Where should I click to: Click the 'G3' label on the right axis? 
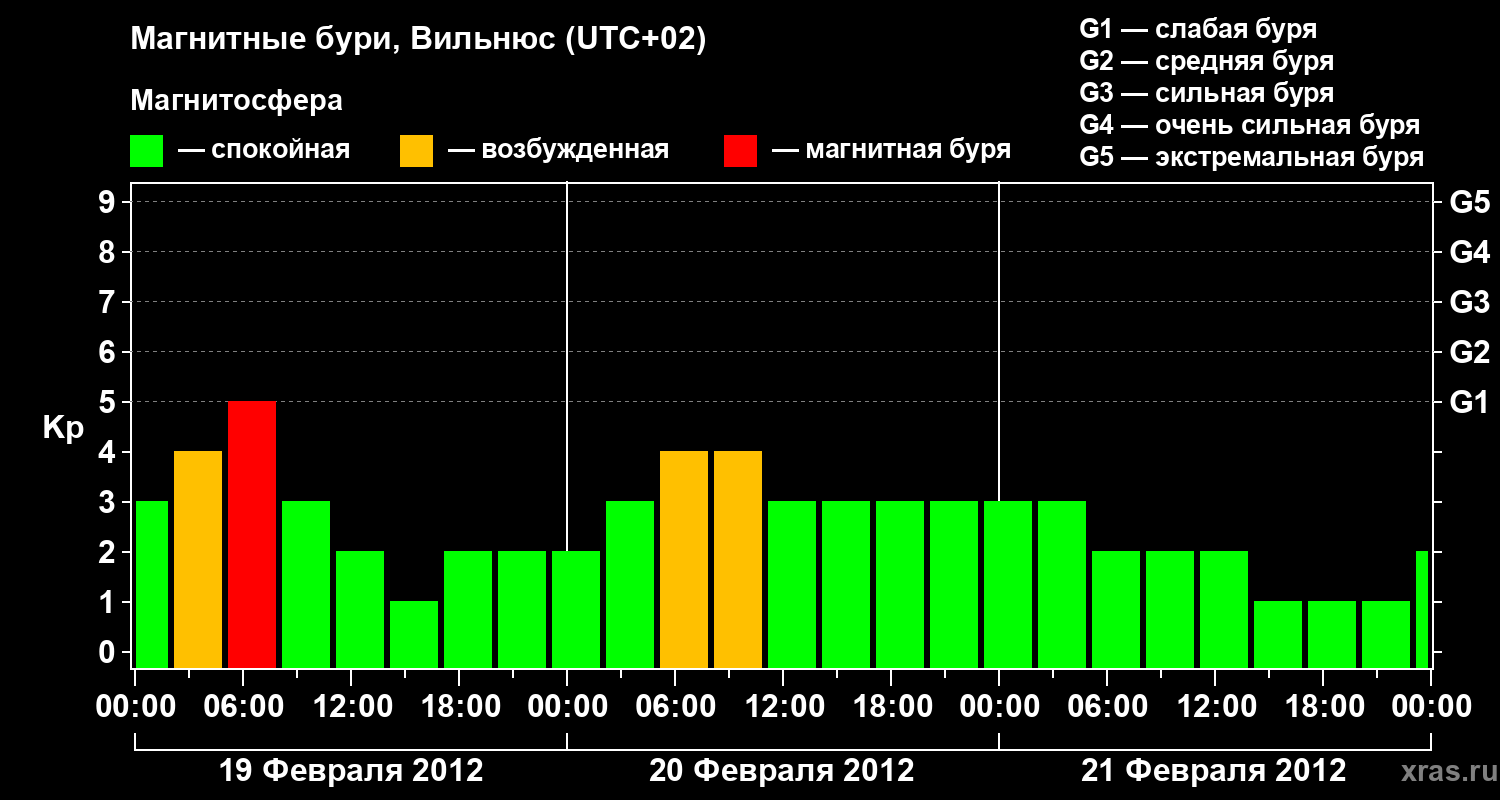tap(1469, 302)
